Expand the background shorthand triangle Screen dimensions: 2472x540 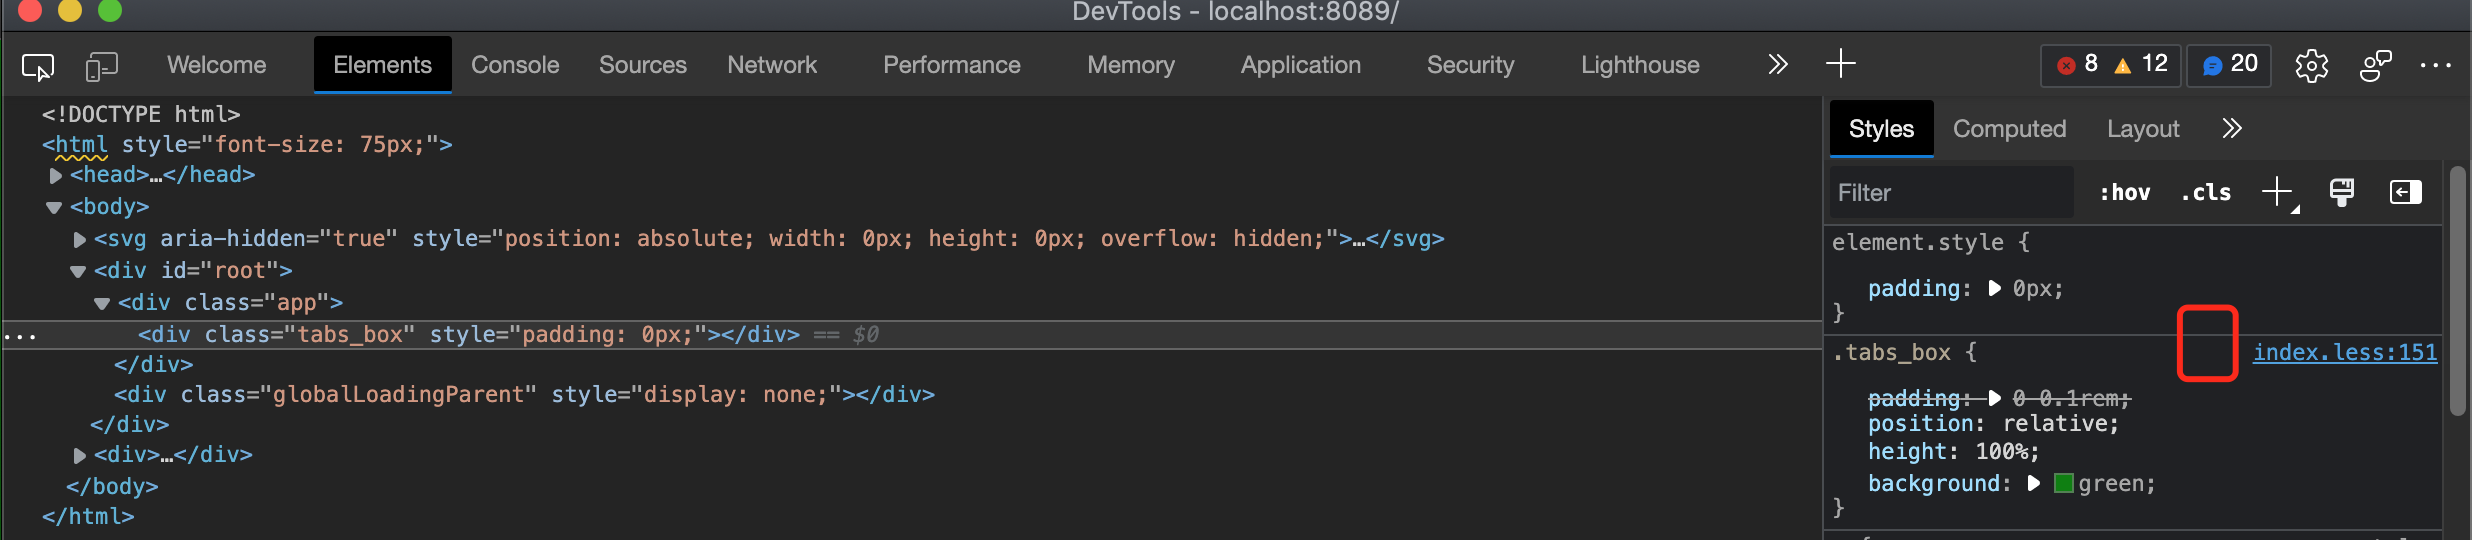pos(2033,483)
